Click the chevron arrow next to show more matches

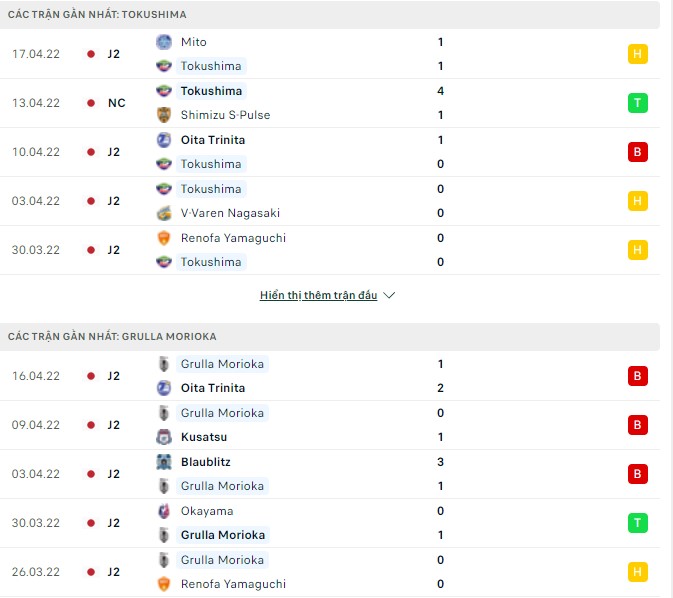point(390,296)
